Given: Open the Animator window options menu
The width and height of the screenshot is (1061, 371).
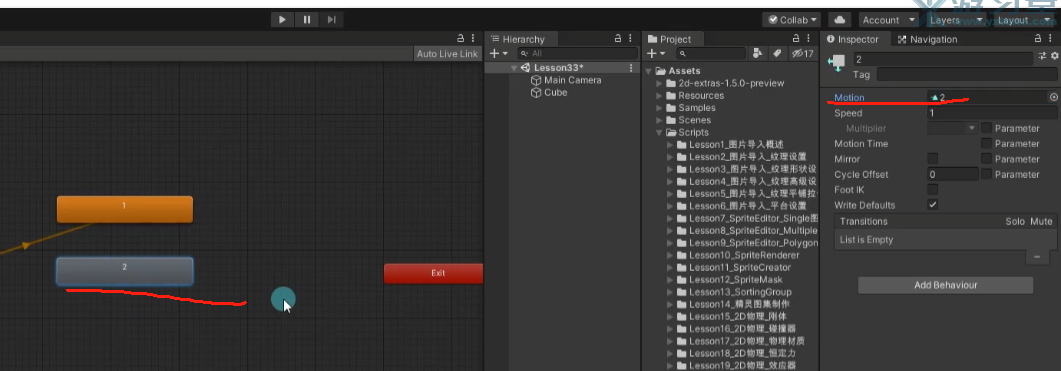Looking at the screenshot, I should 473,39.
